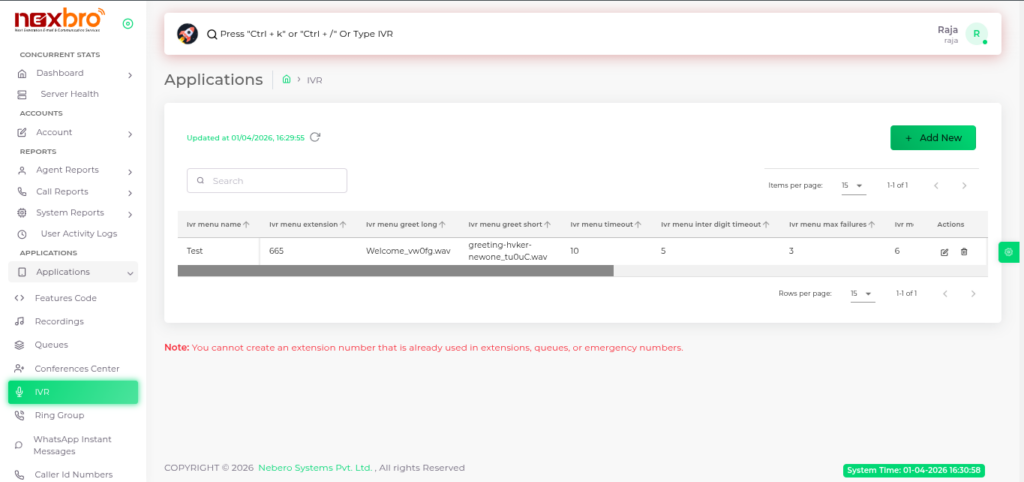Open the Nebero Systems Pvt. Ltd. link
Image resolution: width=1024 pixels, height=482 pixels.
315,468
